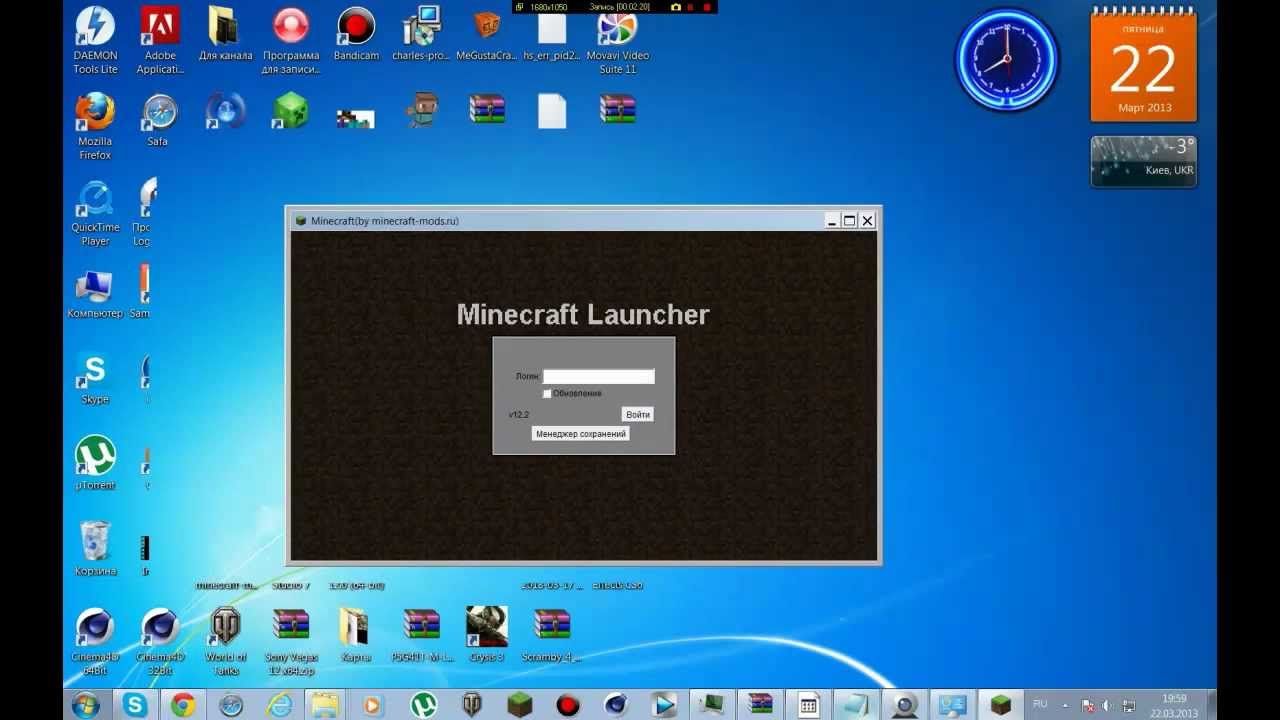This screenshot has height=720, width=1280.
Task: Launch µTorrent desktop shortcut
Action: (95, 464)
